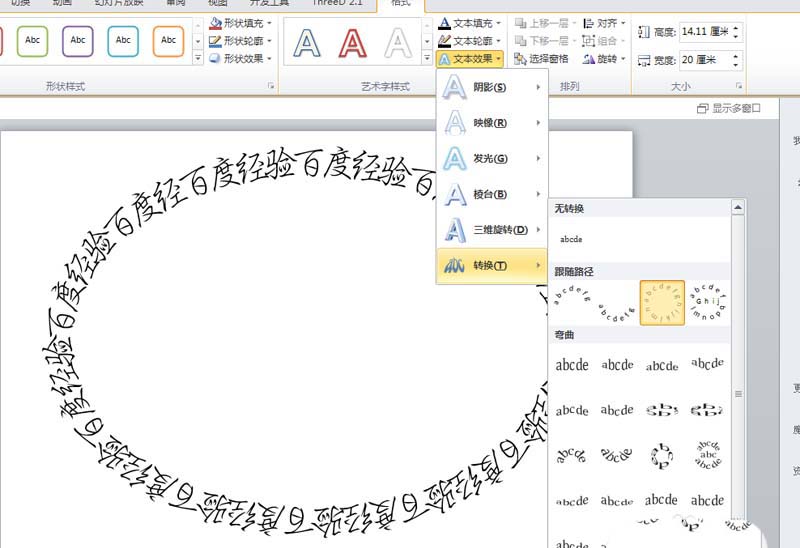Select first warp style in 弯曲 fourth row
Viewport: 800px width, 548px height.
pos(572,501)
